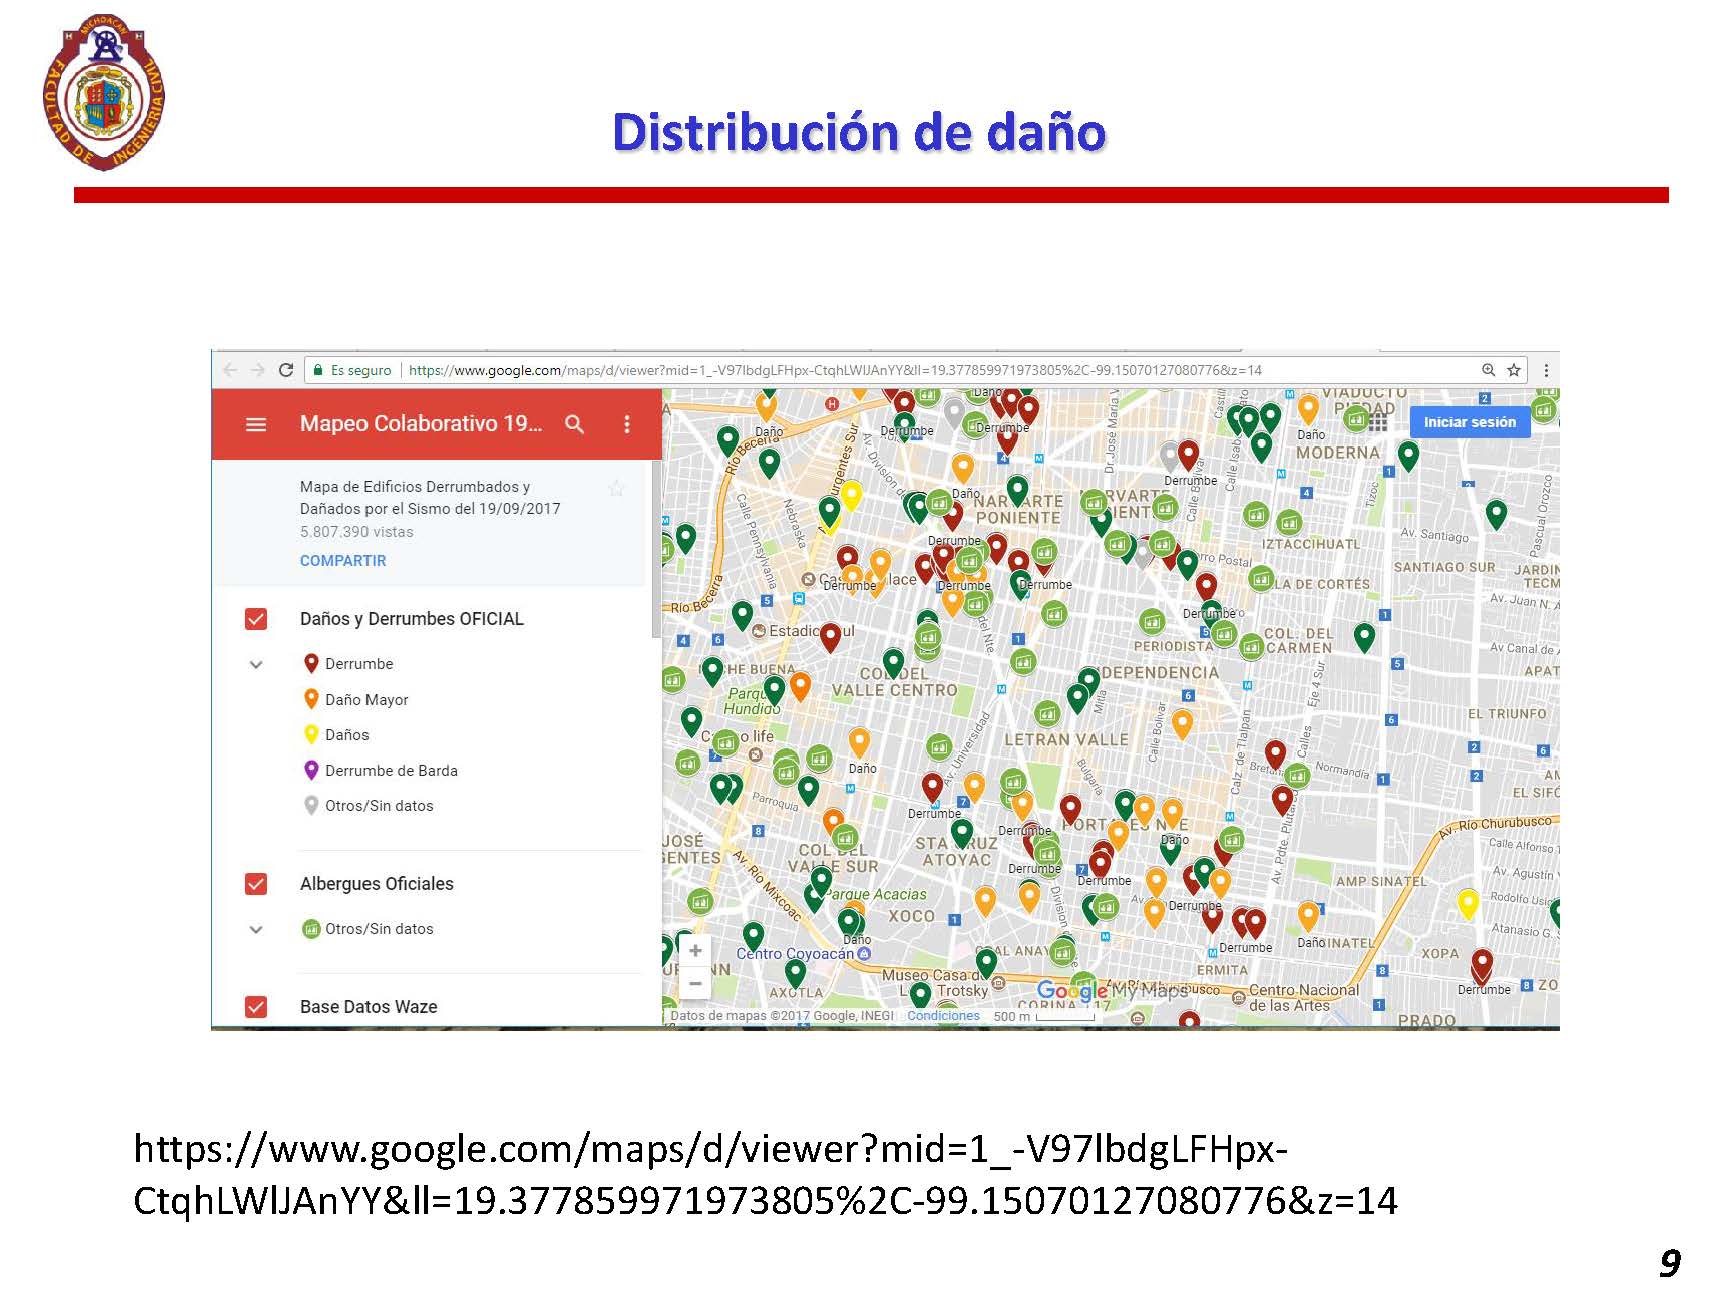Image resolution: width=1730 pixels, height=1298 pixels.
Task: Click the red Derrumbe pin near Estadio Azul
Action: tap(830, 637)
